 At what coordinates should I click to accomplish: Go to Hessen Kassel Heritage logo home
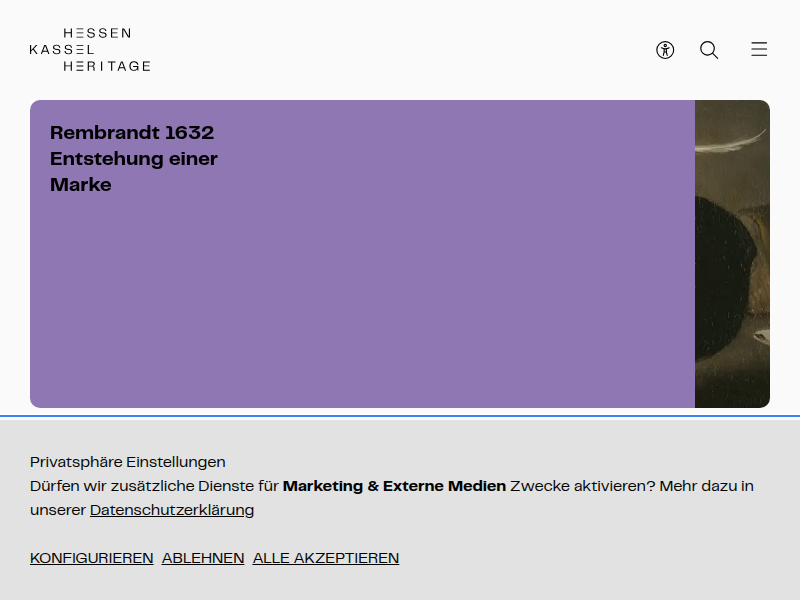[x=90, y=49]
